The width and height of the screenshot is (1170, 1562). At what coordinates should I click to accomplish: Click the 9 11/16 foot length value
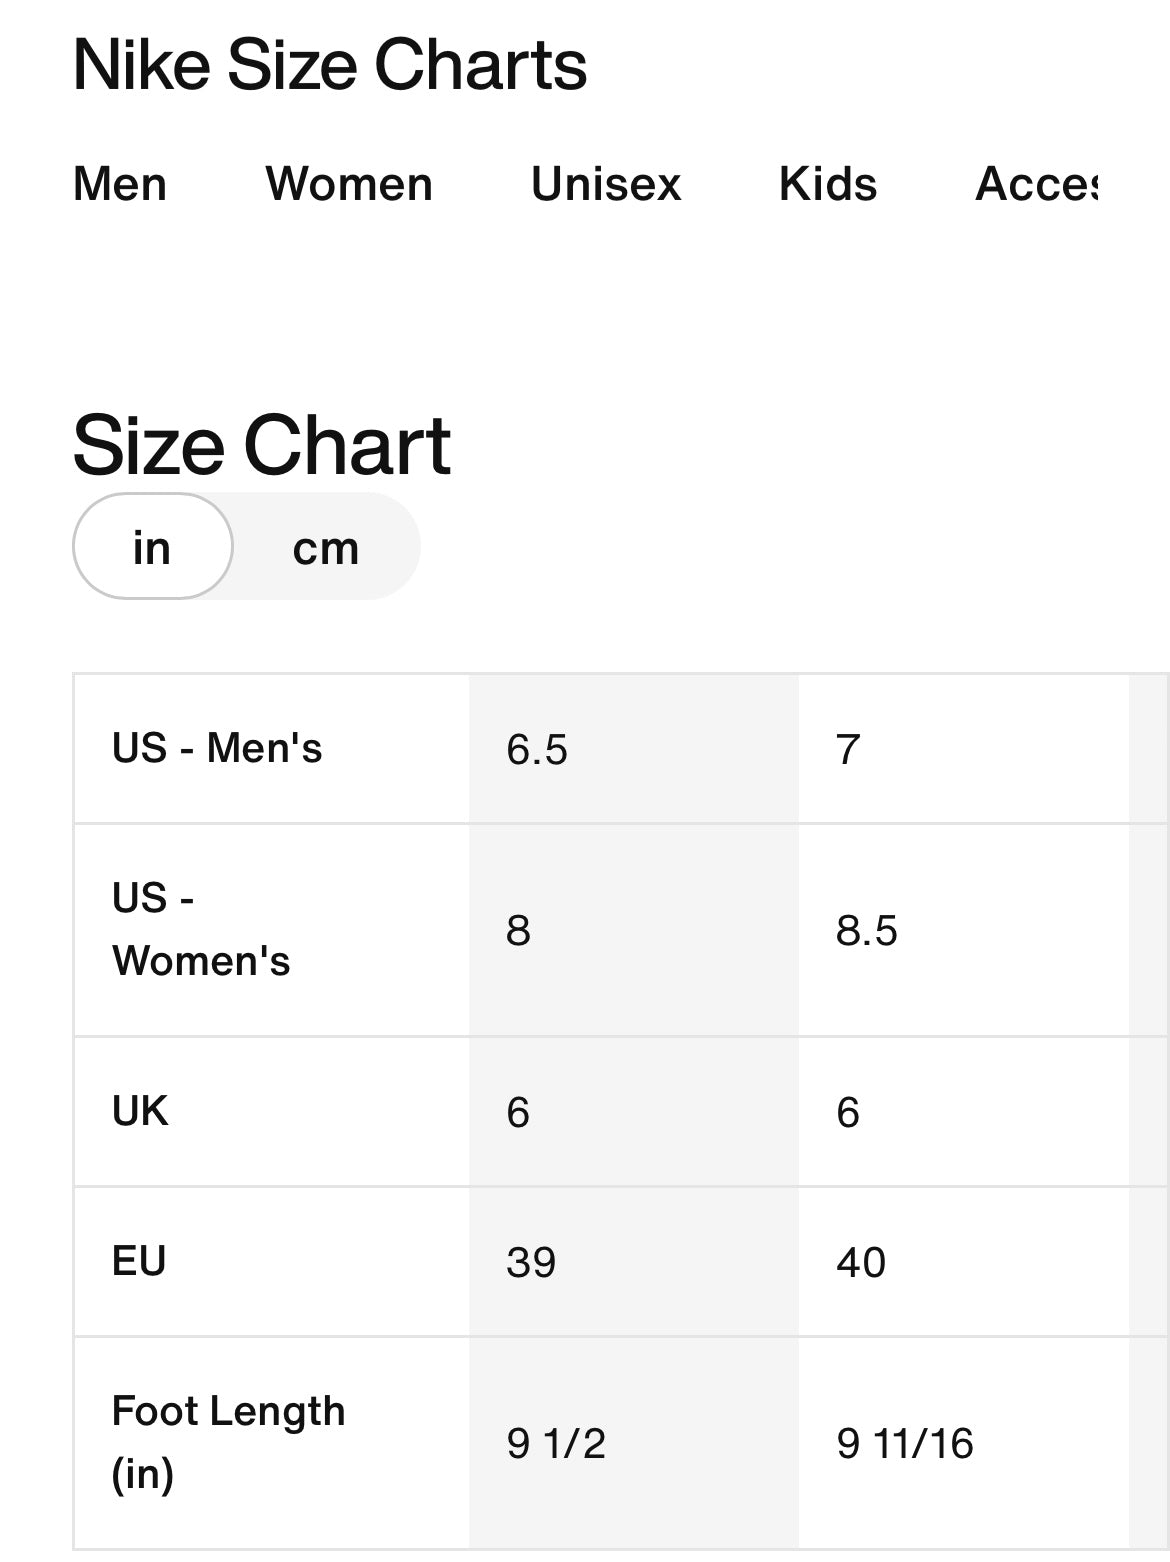(905, 1443)
